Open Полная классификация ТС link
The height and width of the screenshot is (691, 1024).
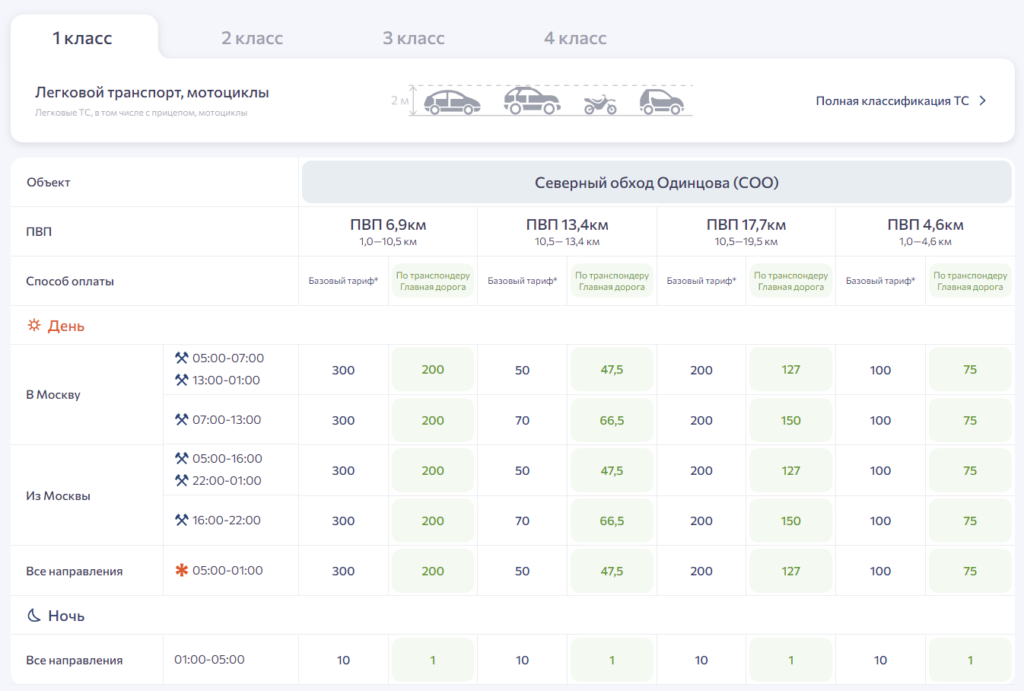(892, 101)
